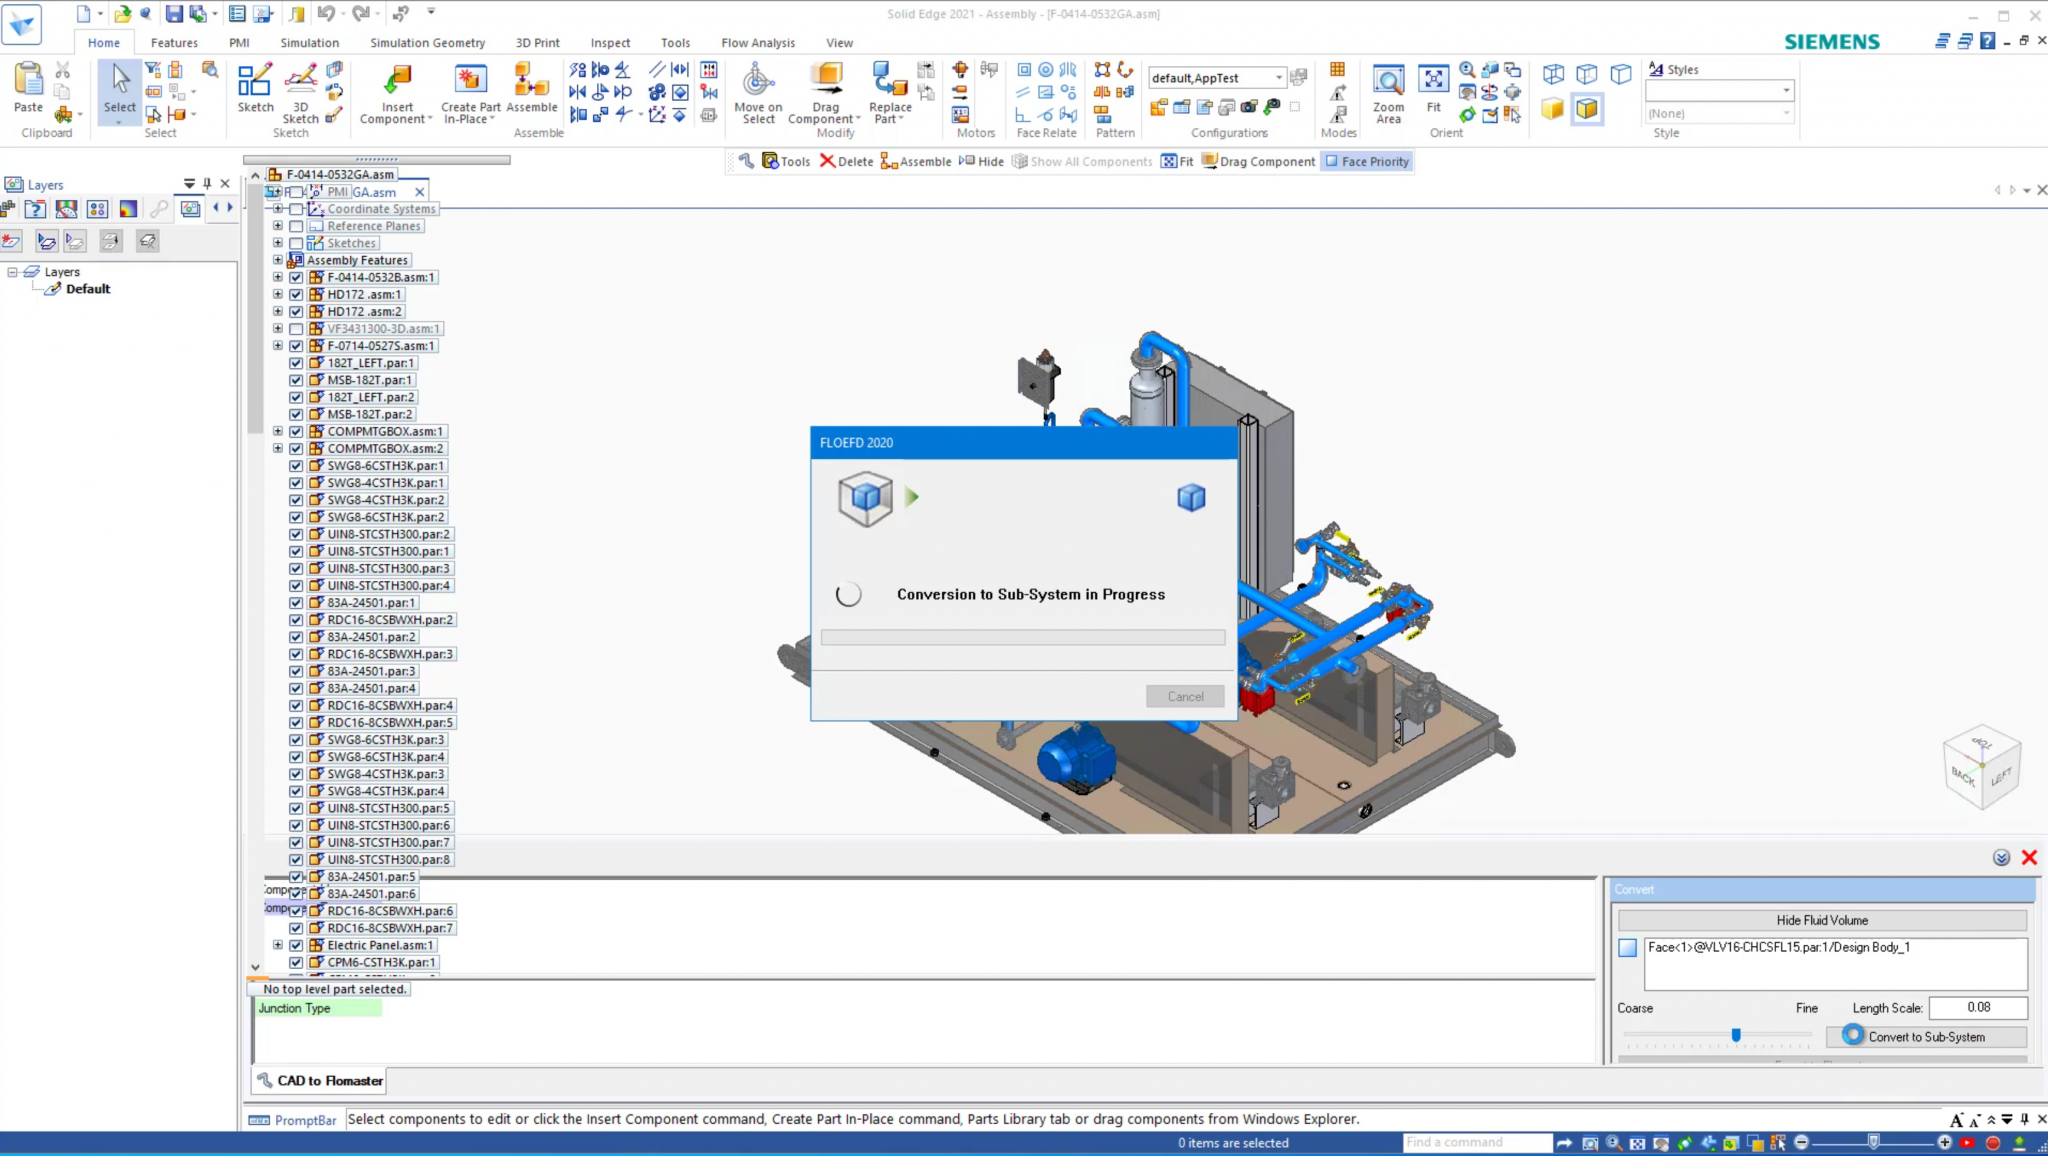This screenshot has width=2048, height=1156.
Task: Expand the Coordinate Systems node
Action: click(x=278, y=208)
